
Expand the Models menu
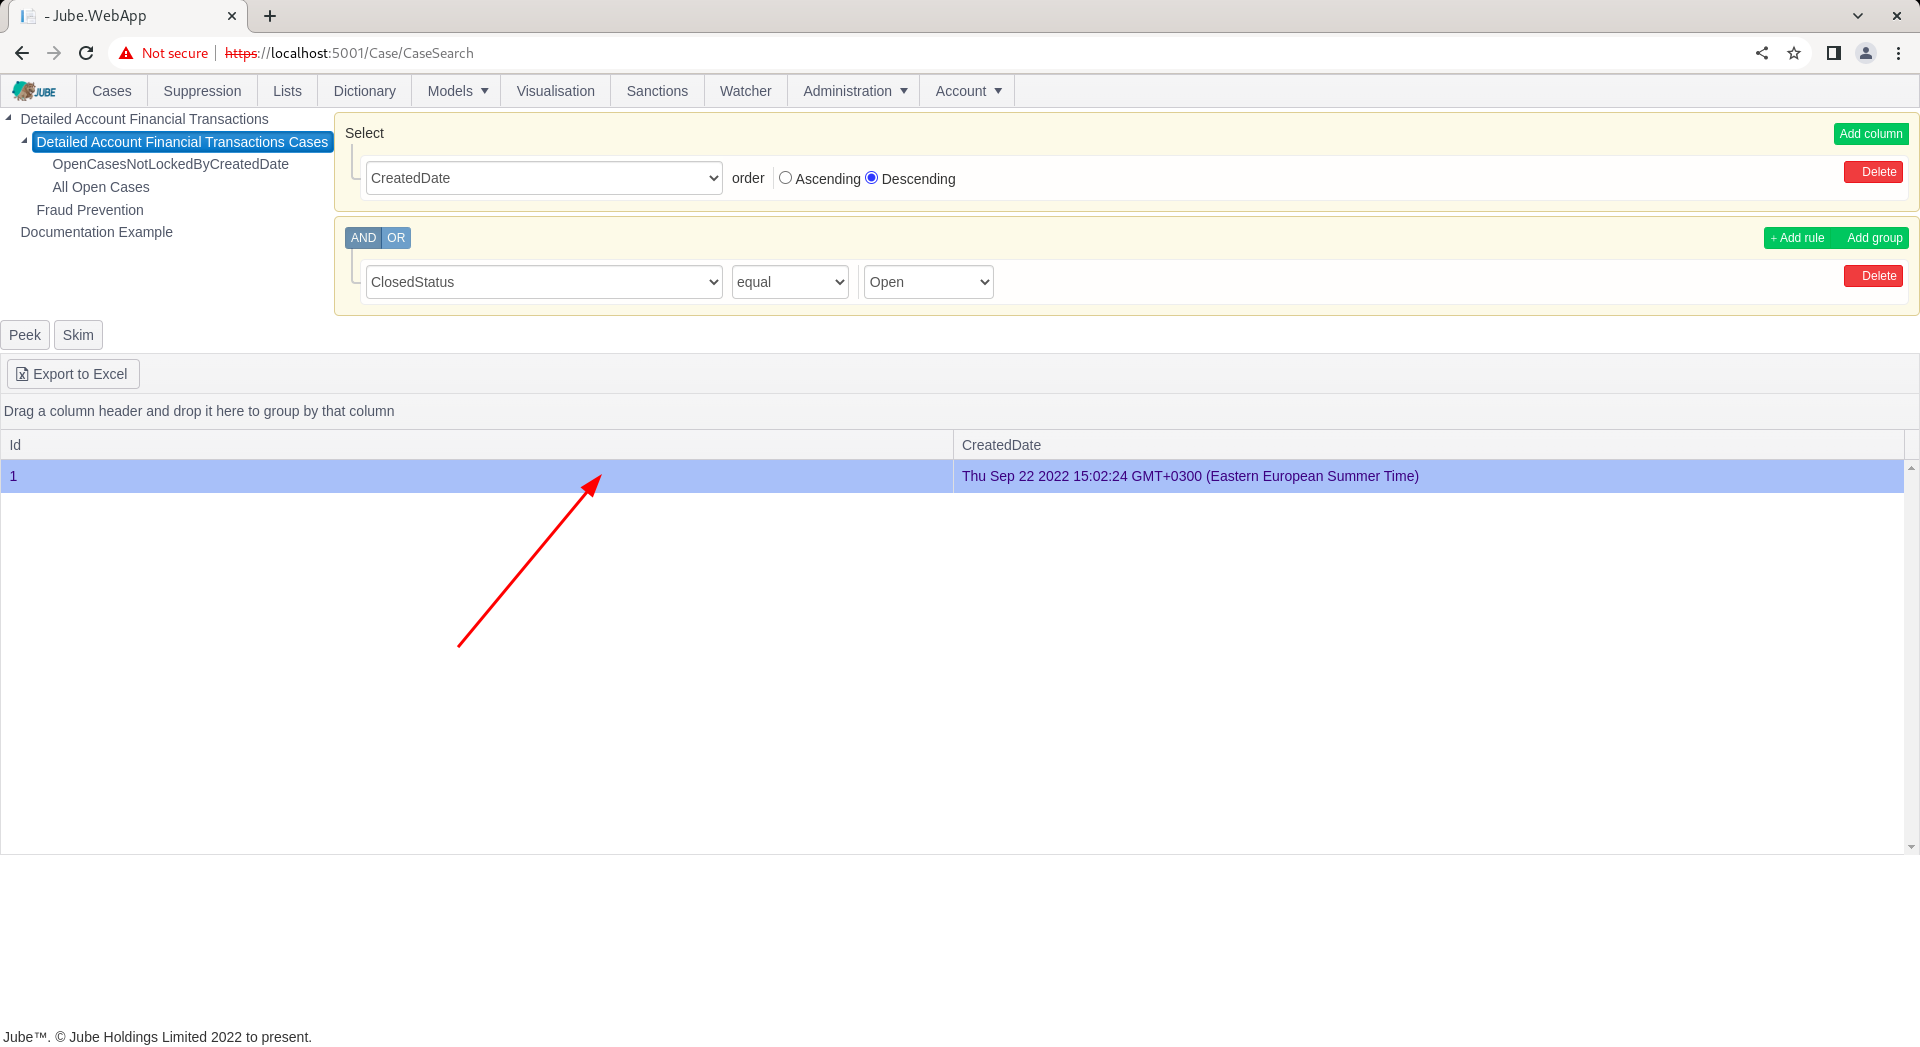point(457,91)
